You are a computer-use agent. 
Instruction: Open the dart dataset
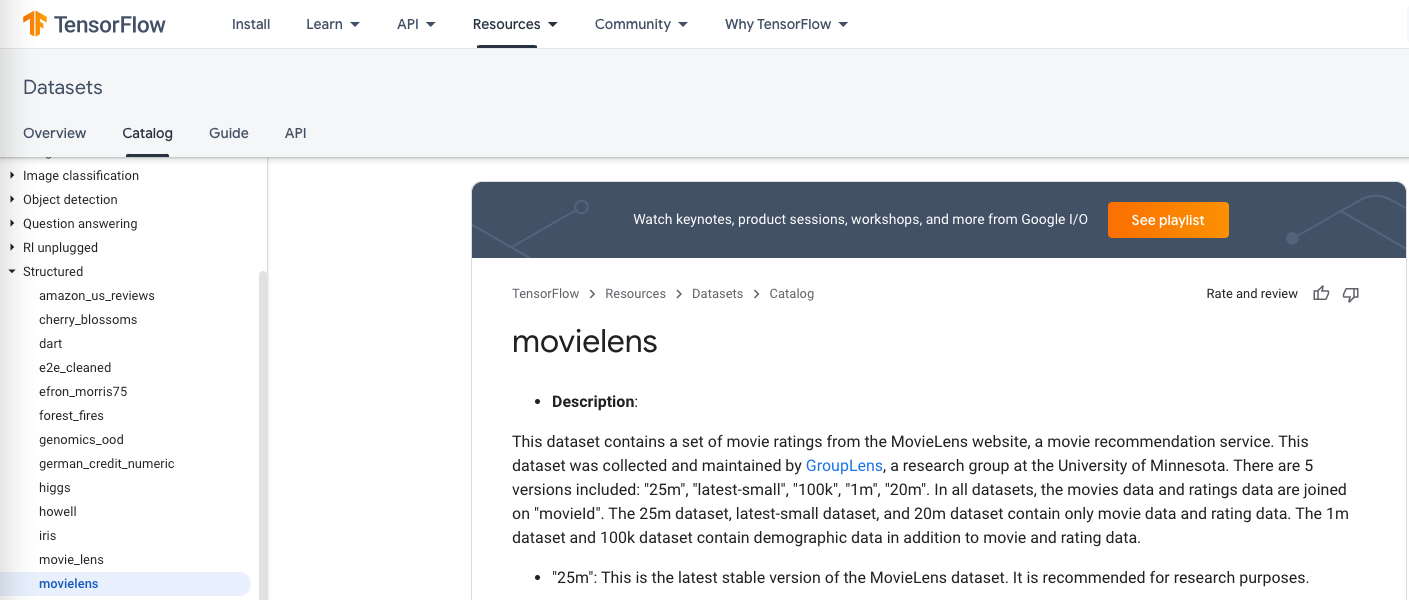click(51, 344)
